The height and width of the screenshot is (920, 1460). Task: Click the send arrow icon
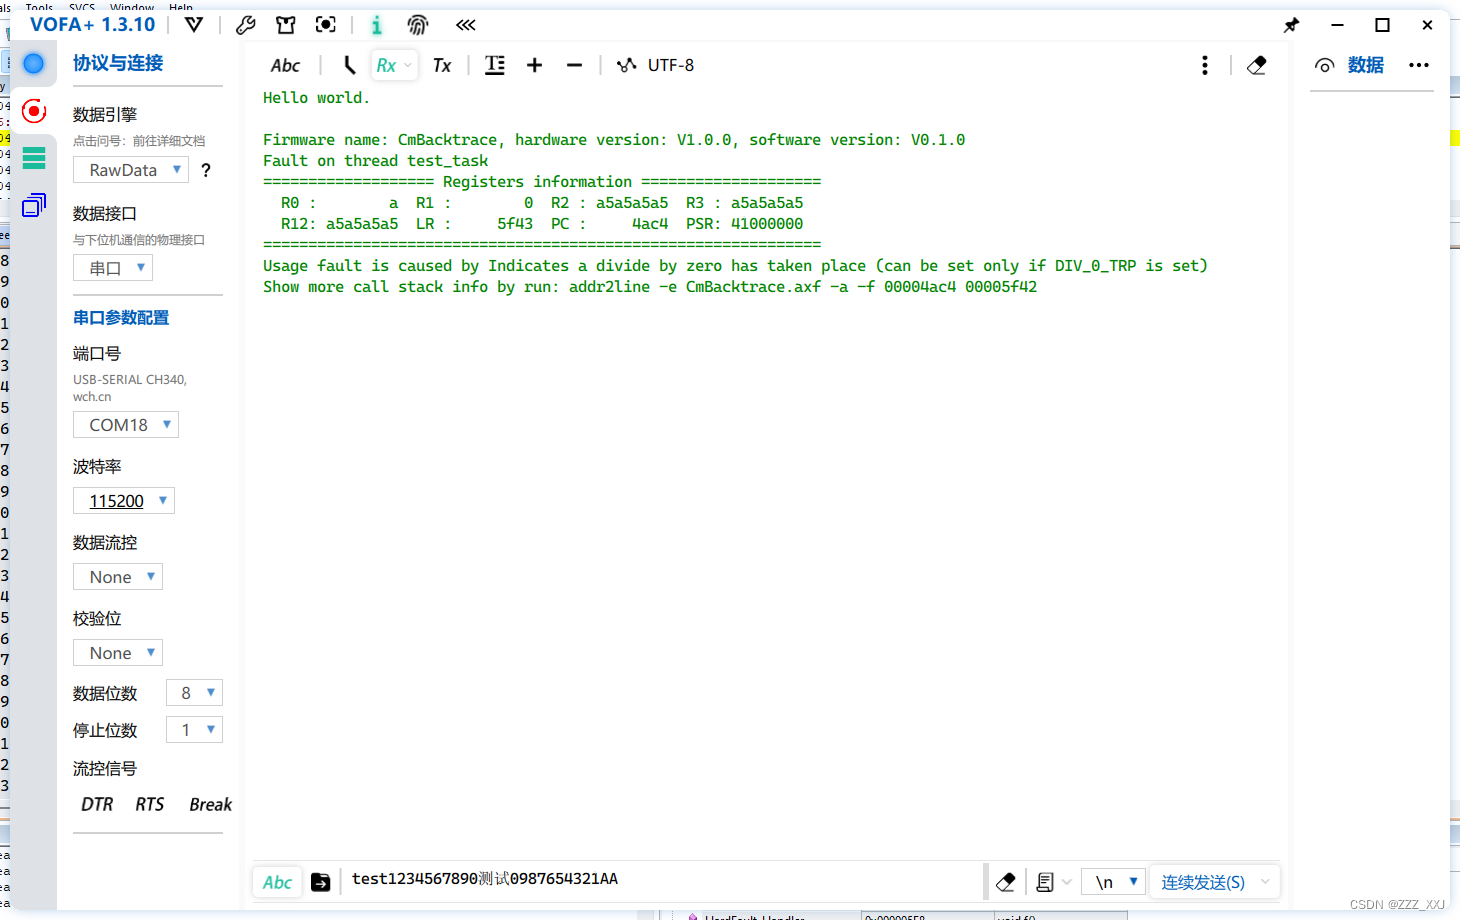point(321,882)
